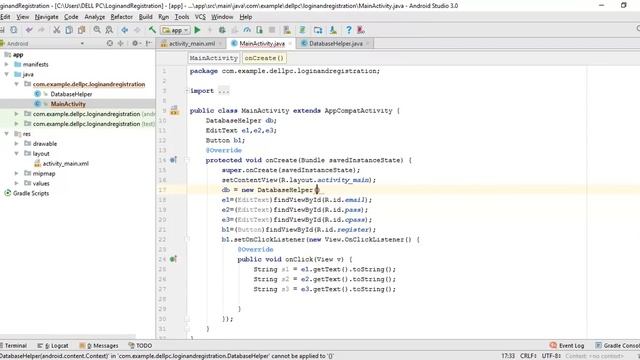Open the Event Log
The width and height of the screenshot is (640, 360).
click(567, 346)
